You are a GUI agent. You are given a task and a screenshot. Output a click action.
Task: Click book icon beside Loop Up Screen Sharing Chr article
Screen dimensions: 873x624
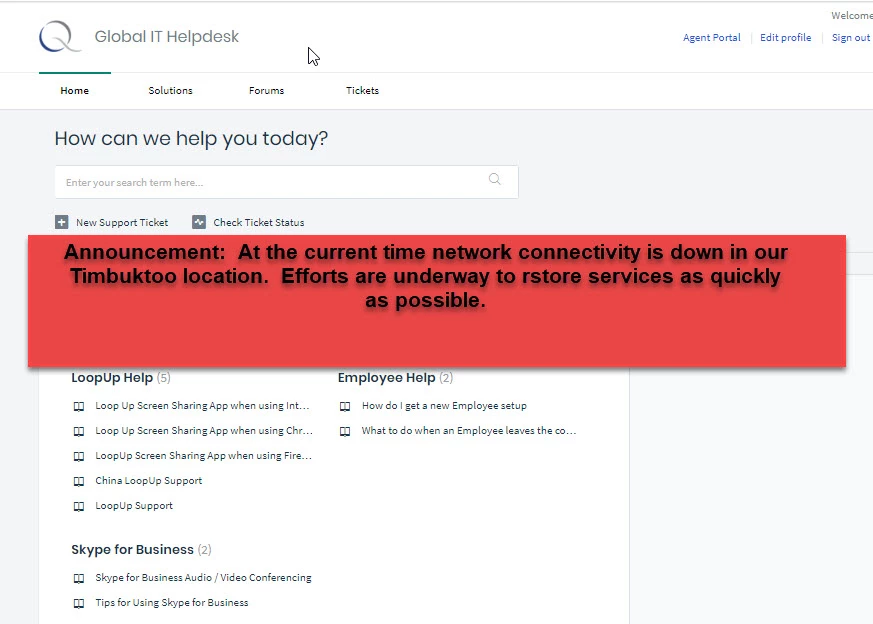pyautogui.click(x=79, y=431)
